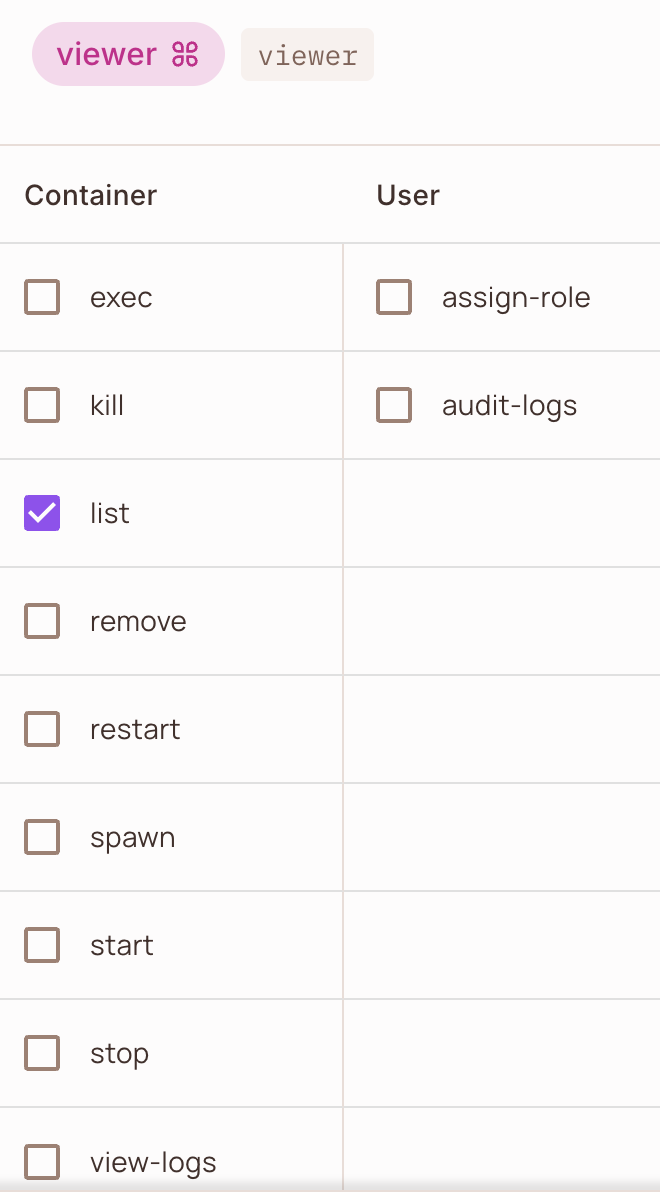Image resolution: width=660 pixels, height=1192 pixels.
Task: Tick the spawn permission checkbox
Action: pyautogui.click(x=42, y=836)
